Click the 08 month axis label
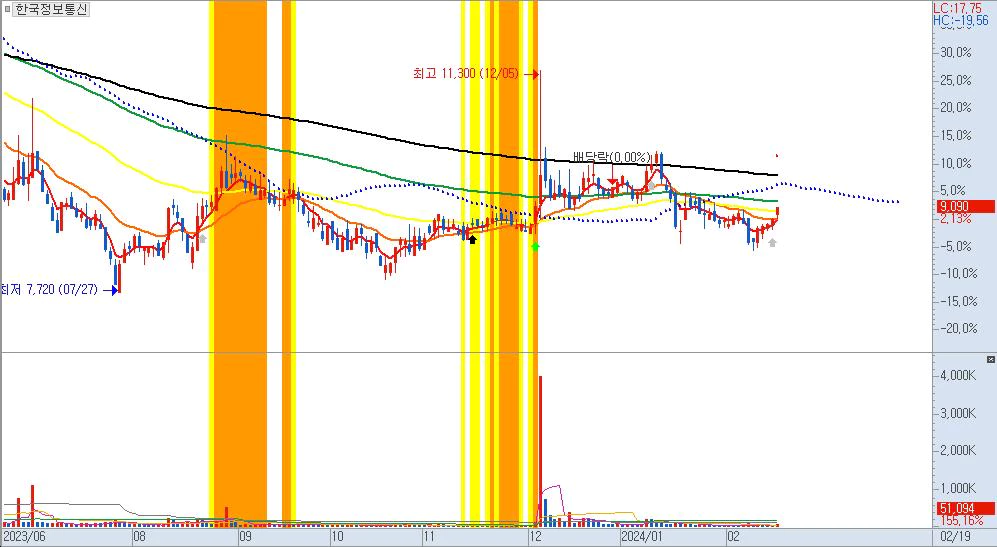This screenshot has height=547, width=997. 139,537
